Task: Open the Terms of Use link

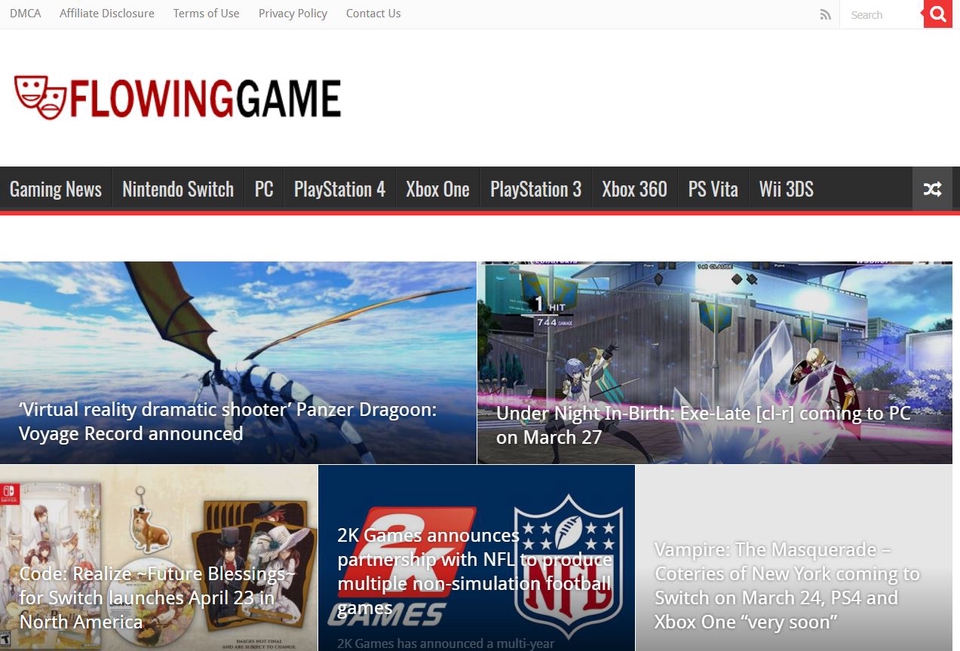Action: (x=206, y=13)
